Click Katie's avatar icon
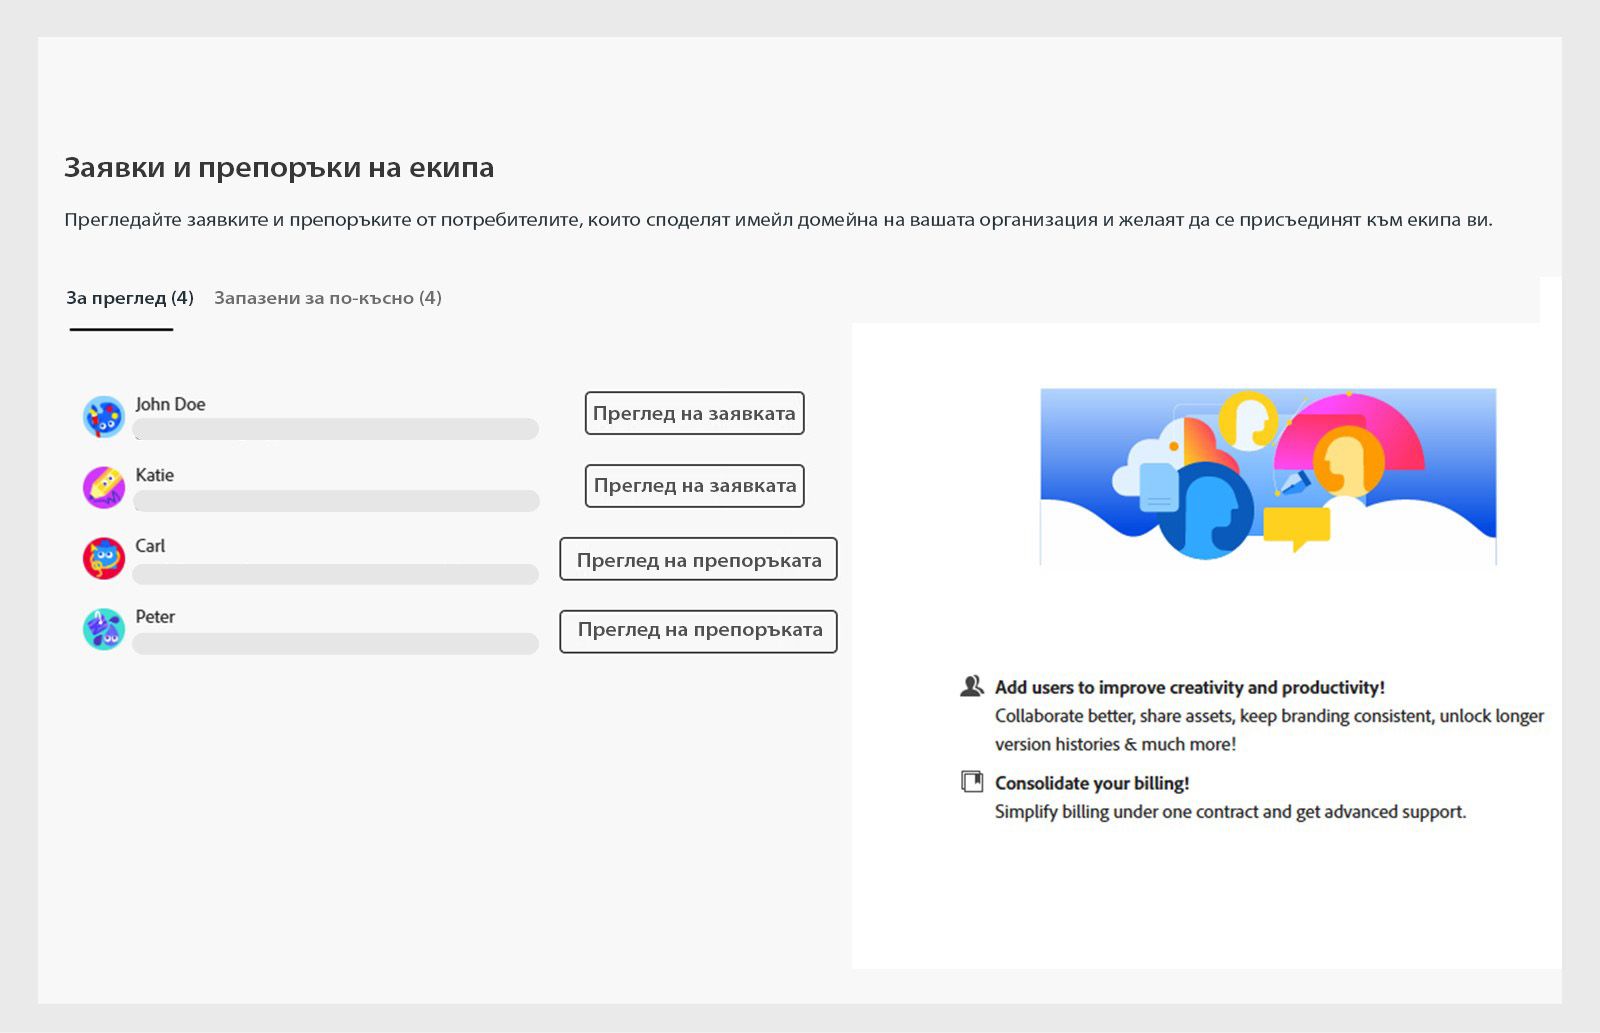 tap(103, 487)
